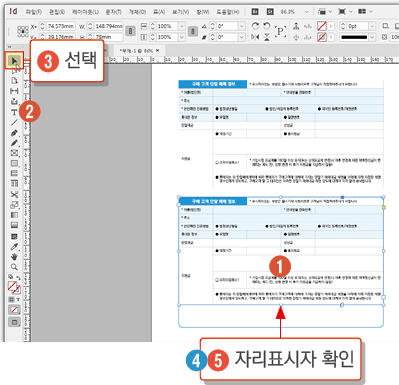The image size is (399, 385).
Task: Set formatting affects text (T)
Action: 18,300
